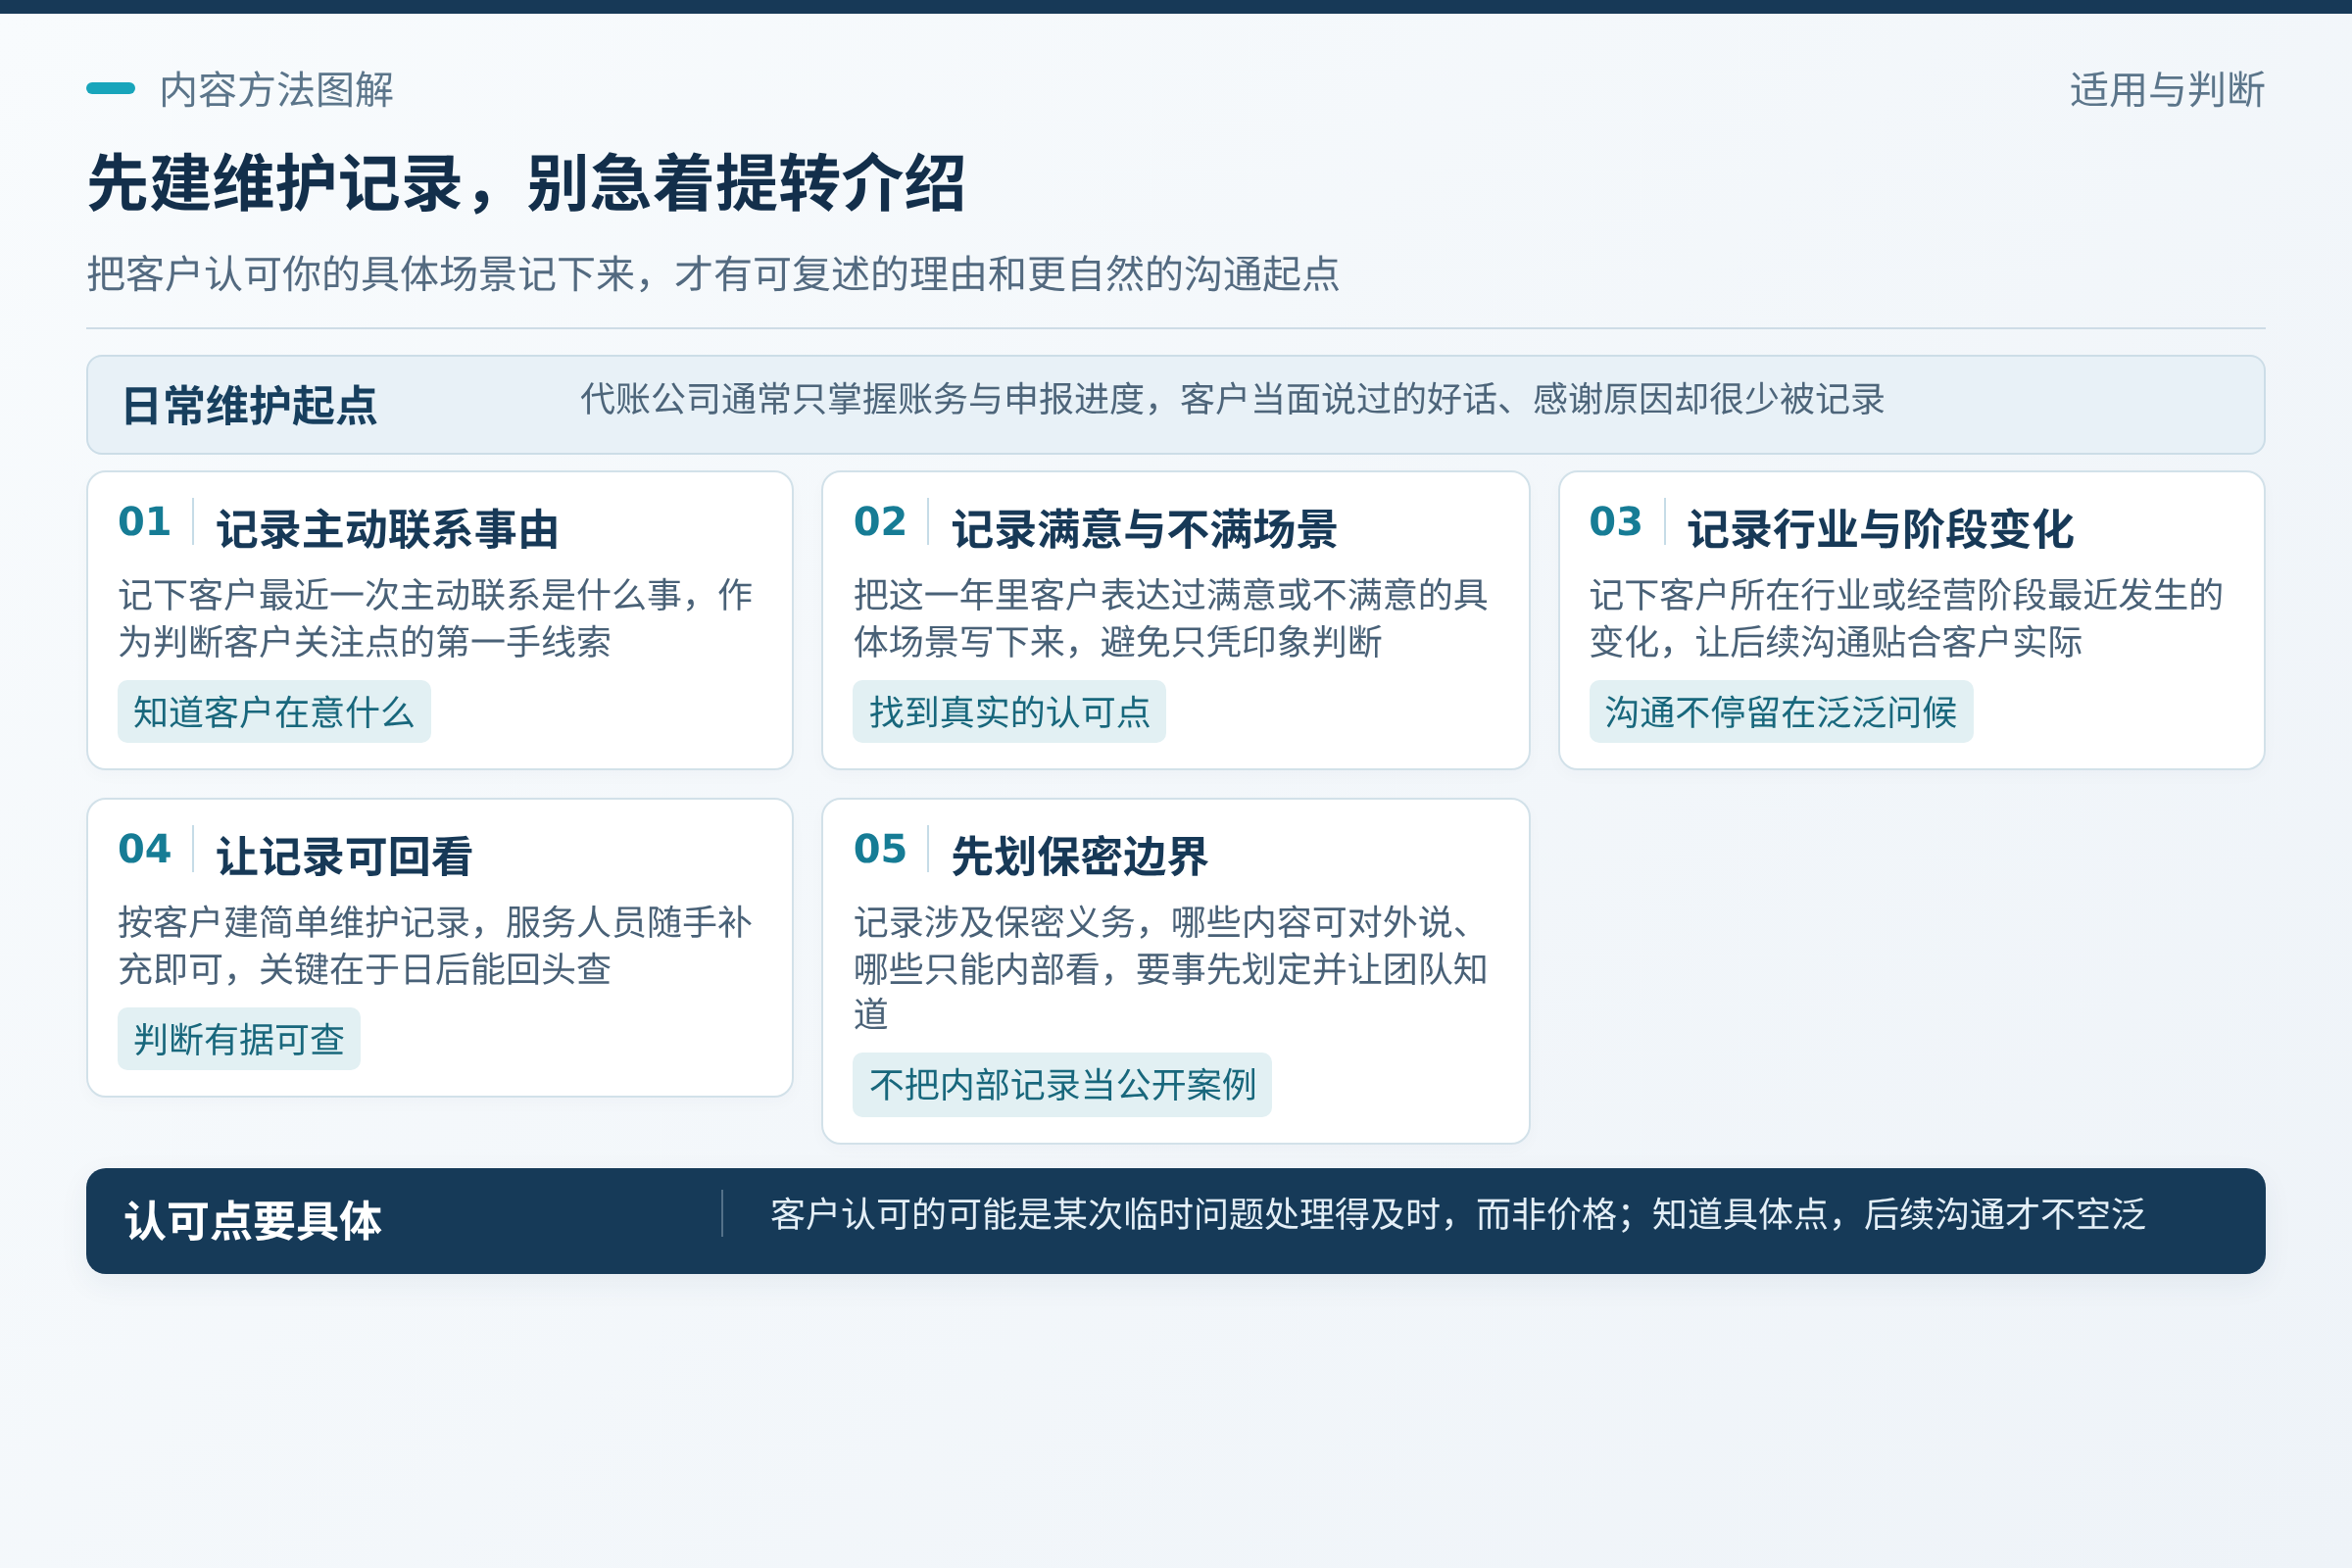Click the header label 内容方法图解
Screen dimensions: 2352x1568
point(276,90)
